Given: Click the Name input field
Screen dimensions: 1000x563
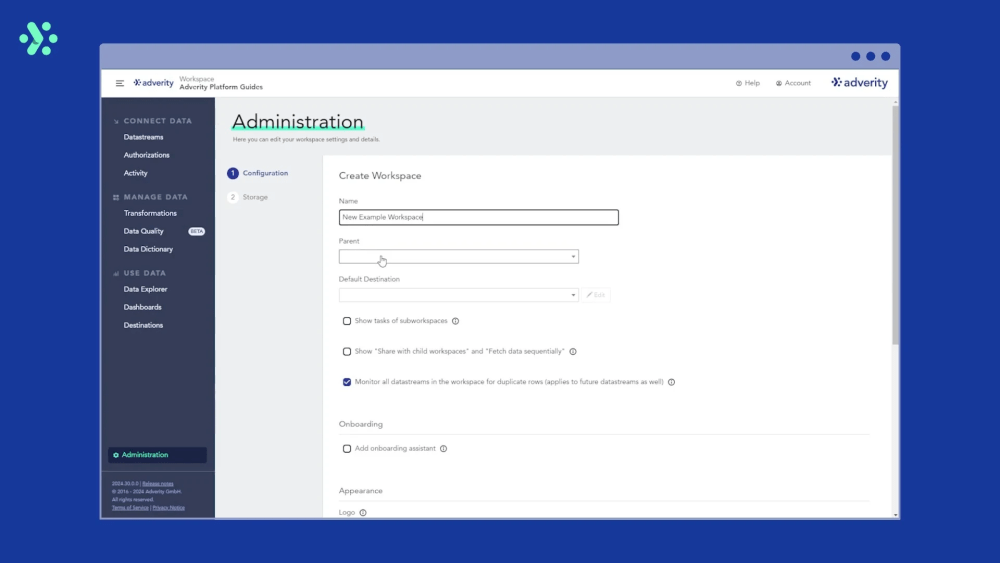Looking at the screenshot, I should [478, 217].
